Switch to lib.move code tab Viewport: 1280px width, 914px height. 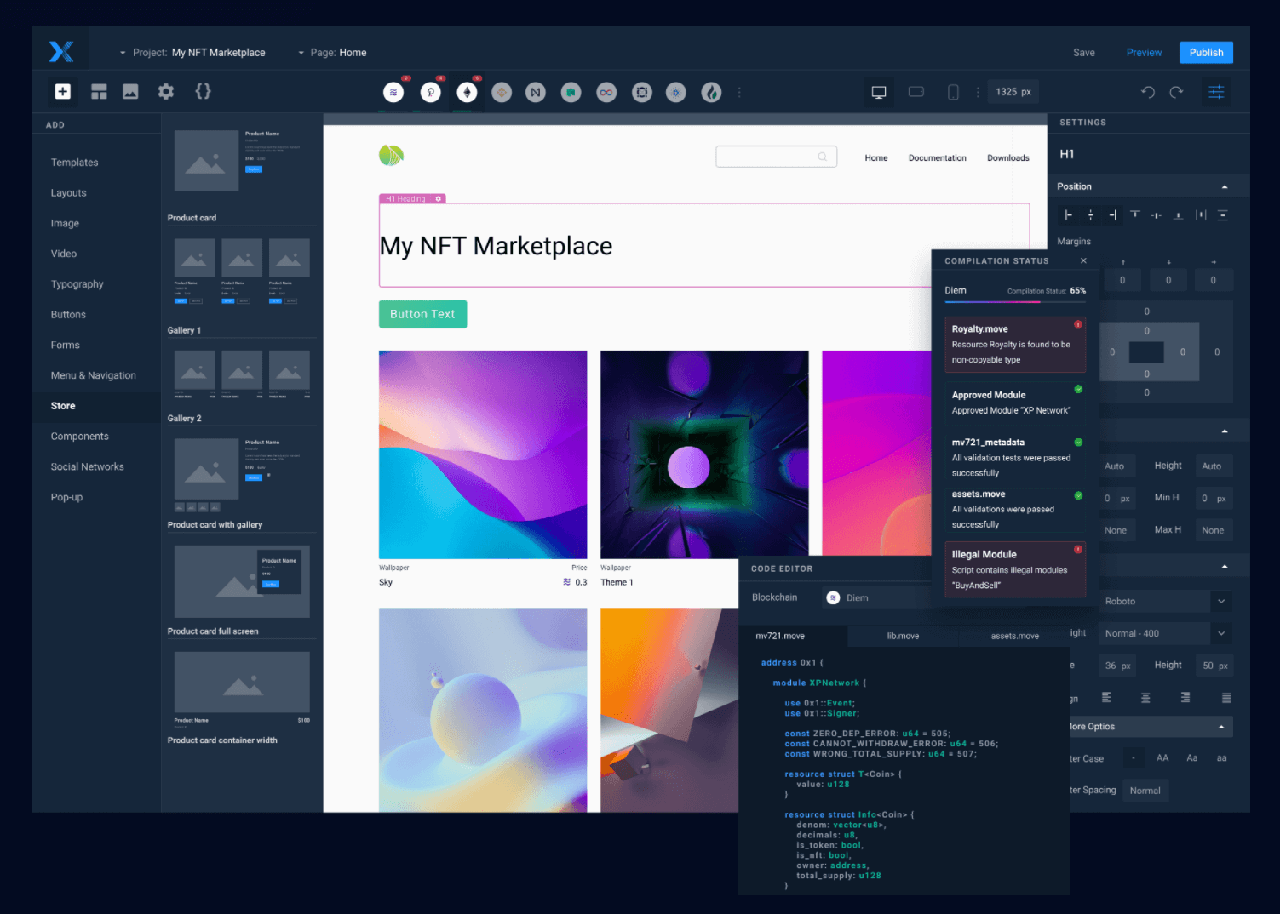click(x=903, y=636)
